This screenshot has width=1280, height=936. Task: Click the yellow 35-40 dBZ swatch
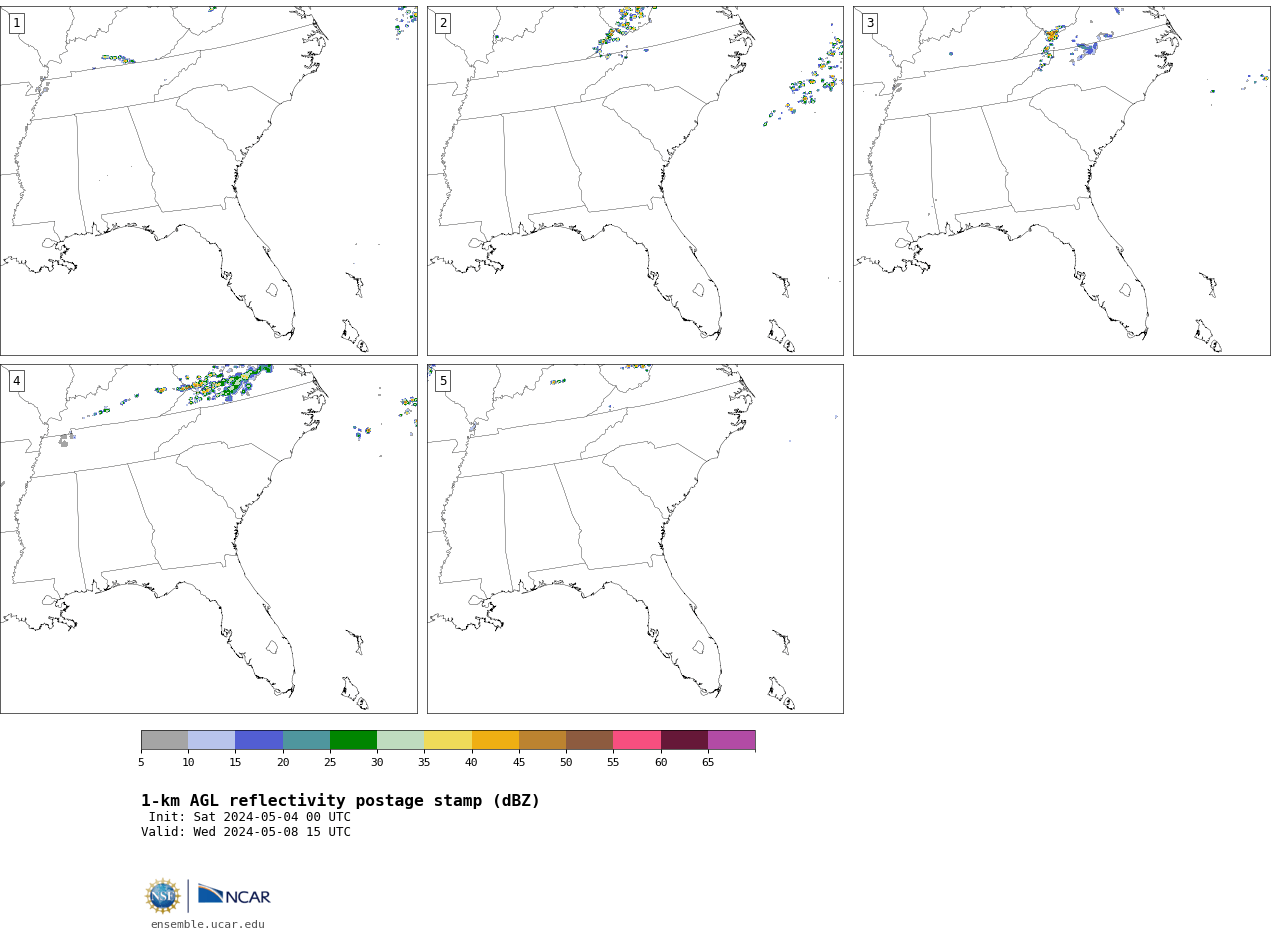point(448,740)
